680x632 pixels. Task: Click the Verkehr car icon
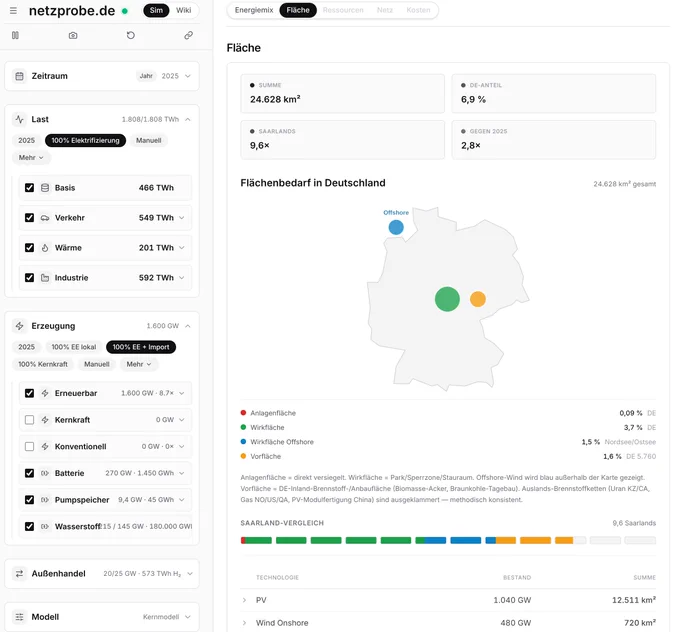tap(45, 218)
